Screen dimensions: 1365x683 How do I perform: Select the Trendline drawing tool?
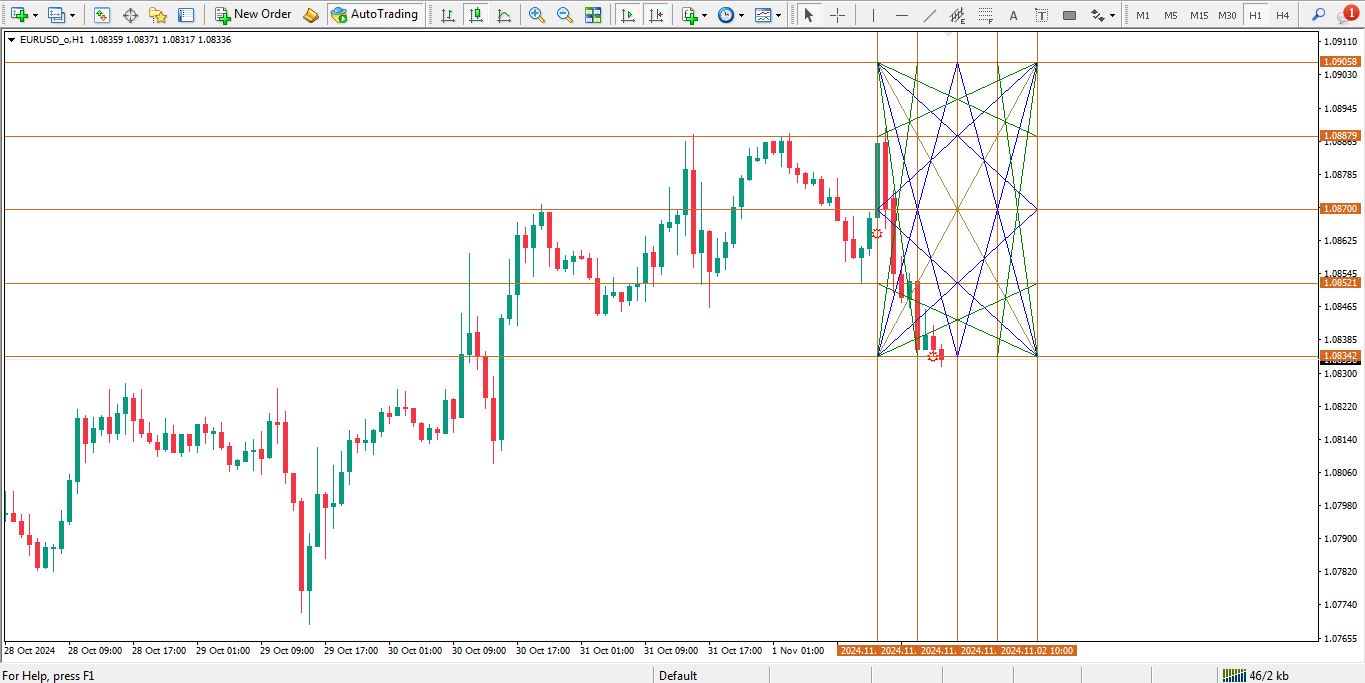click(x=930, y=14)
